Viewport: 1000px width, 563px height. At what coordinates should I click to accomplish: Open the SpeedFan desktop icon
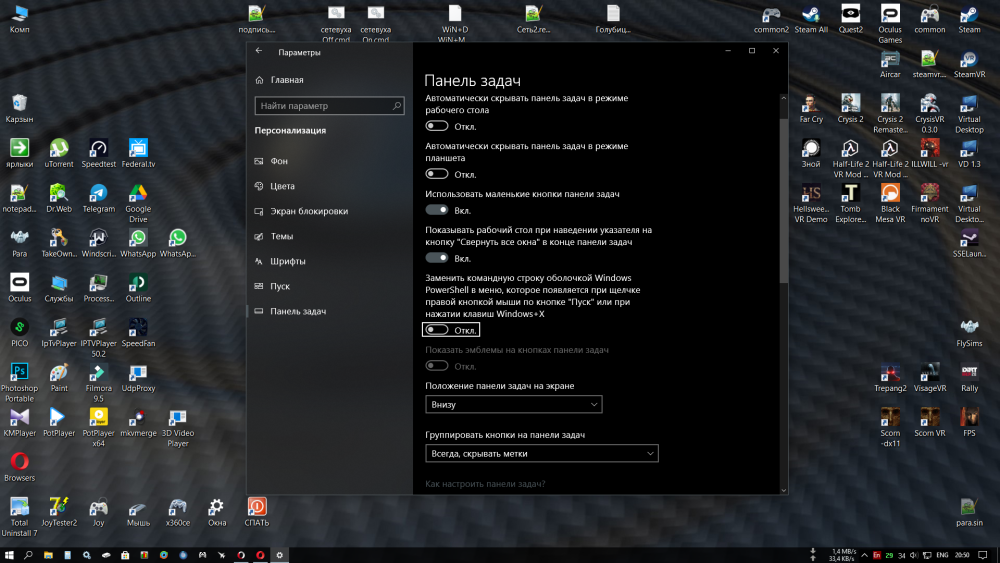coord(138,327)
